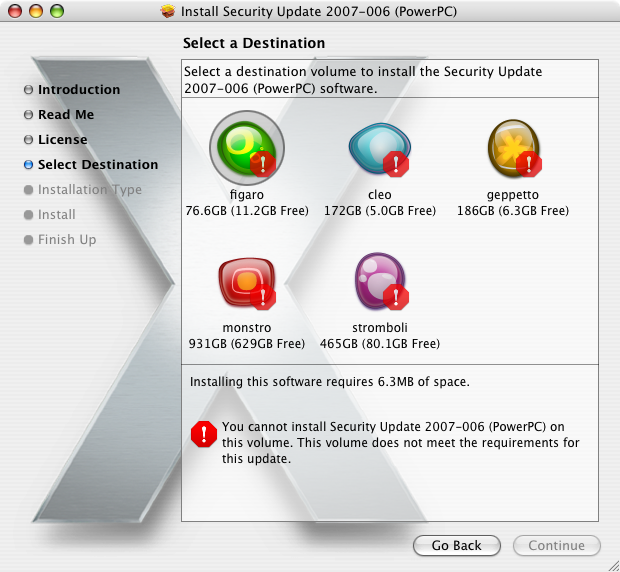Click the Select a Destination heading

254,43
